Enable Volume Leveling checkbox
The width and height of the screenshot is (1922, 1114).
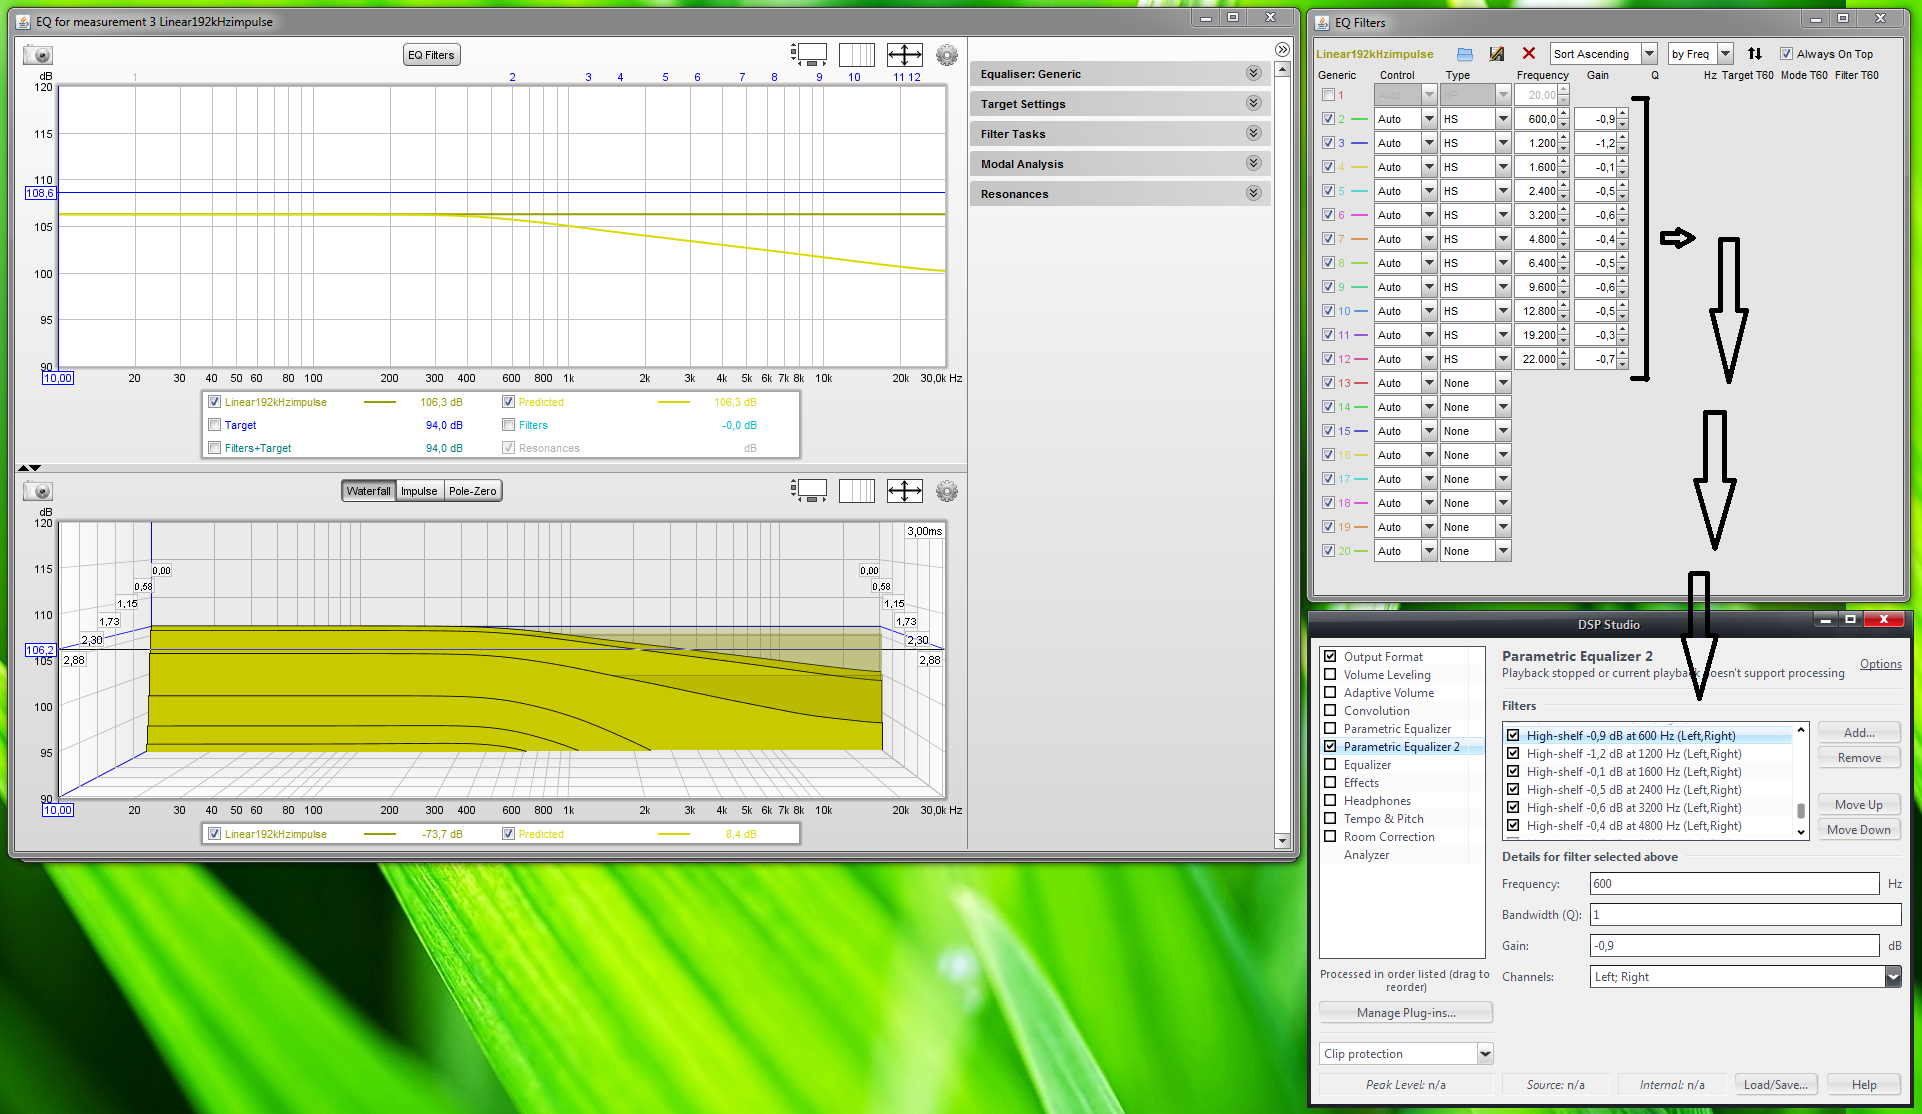click(x=1330, y=675)
